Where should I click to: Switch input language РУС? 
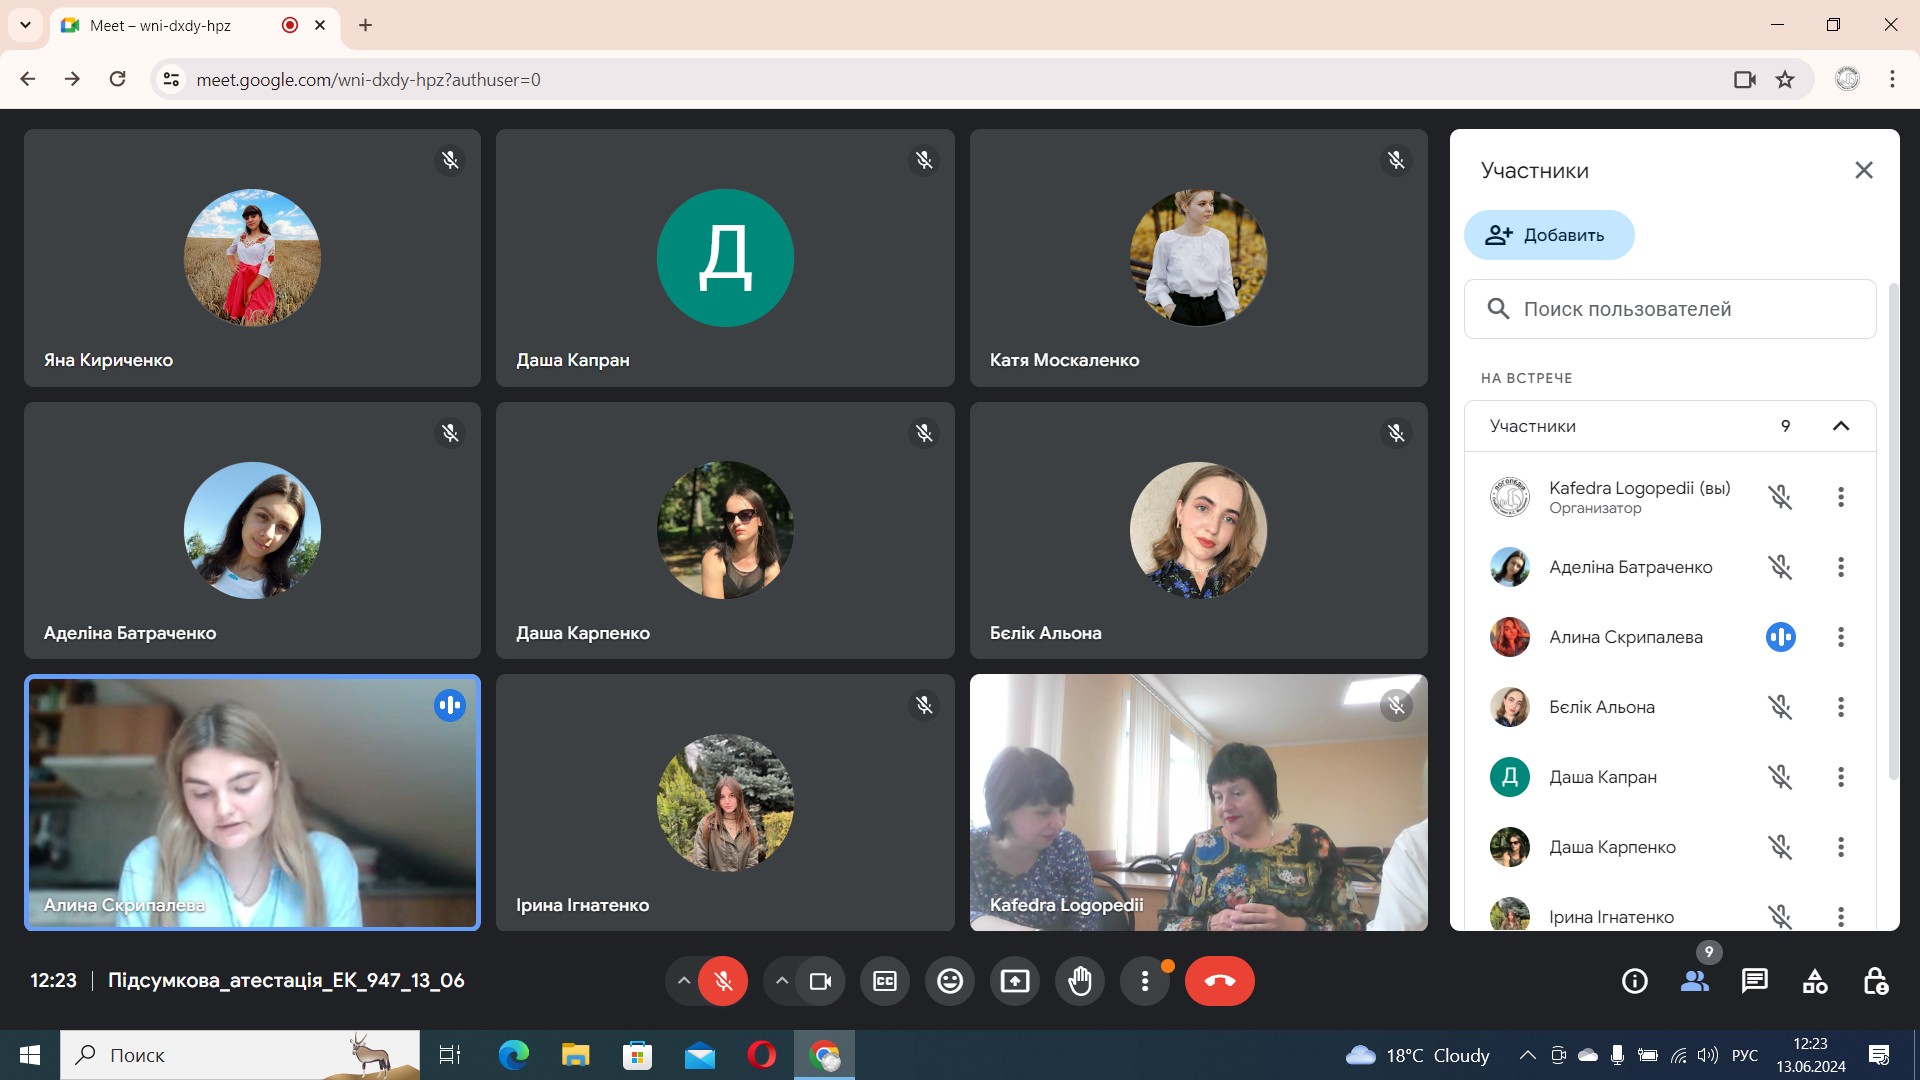click(1745, 1055)
